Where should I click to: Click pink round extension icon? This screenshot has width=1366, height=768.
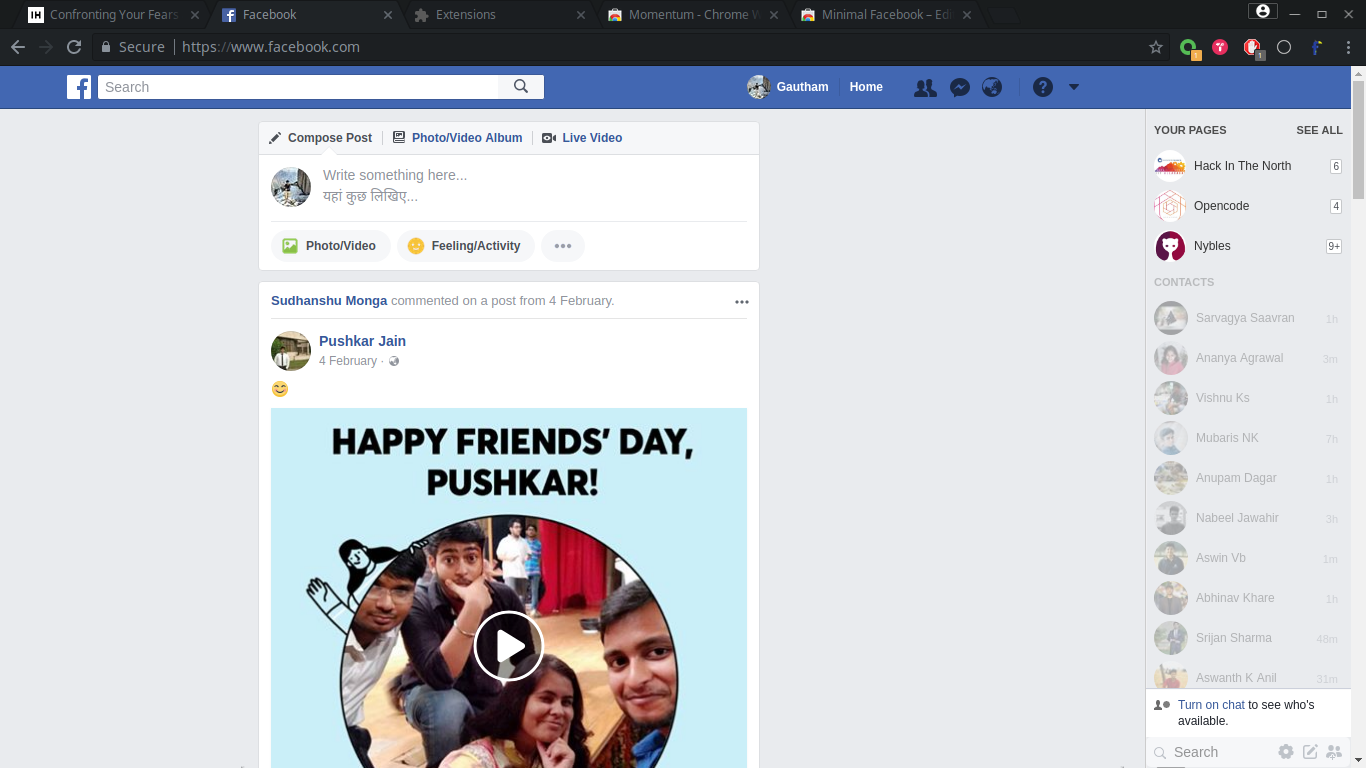(1220, 47)
